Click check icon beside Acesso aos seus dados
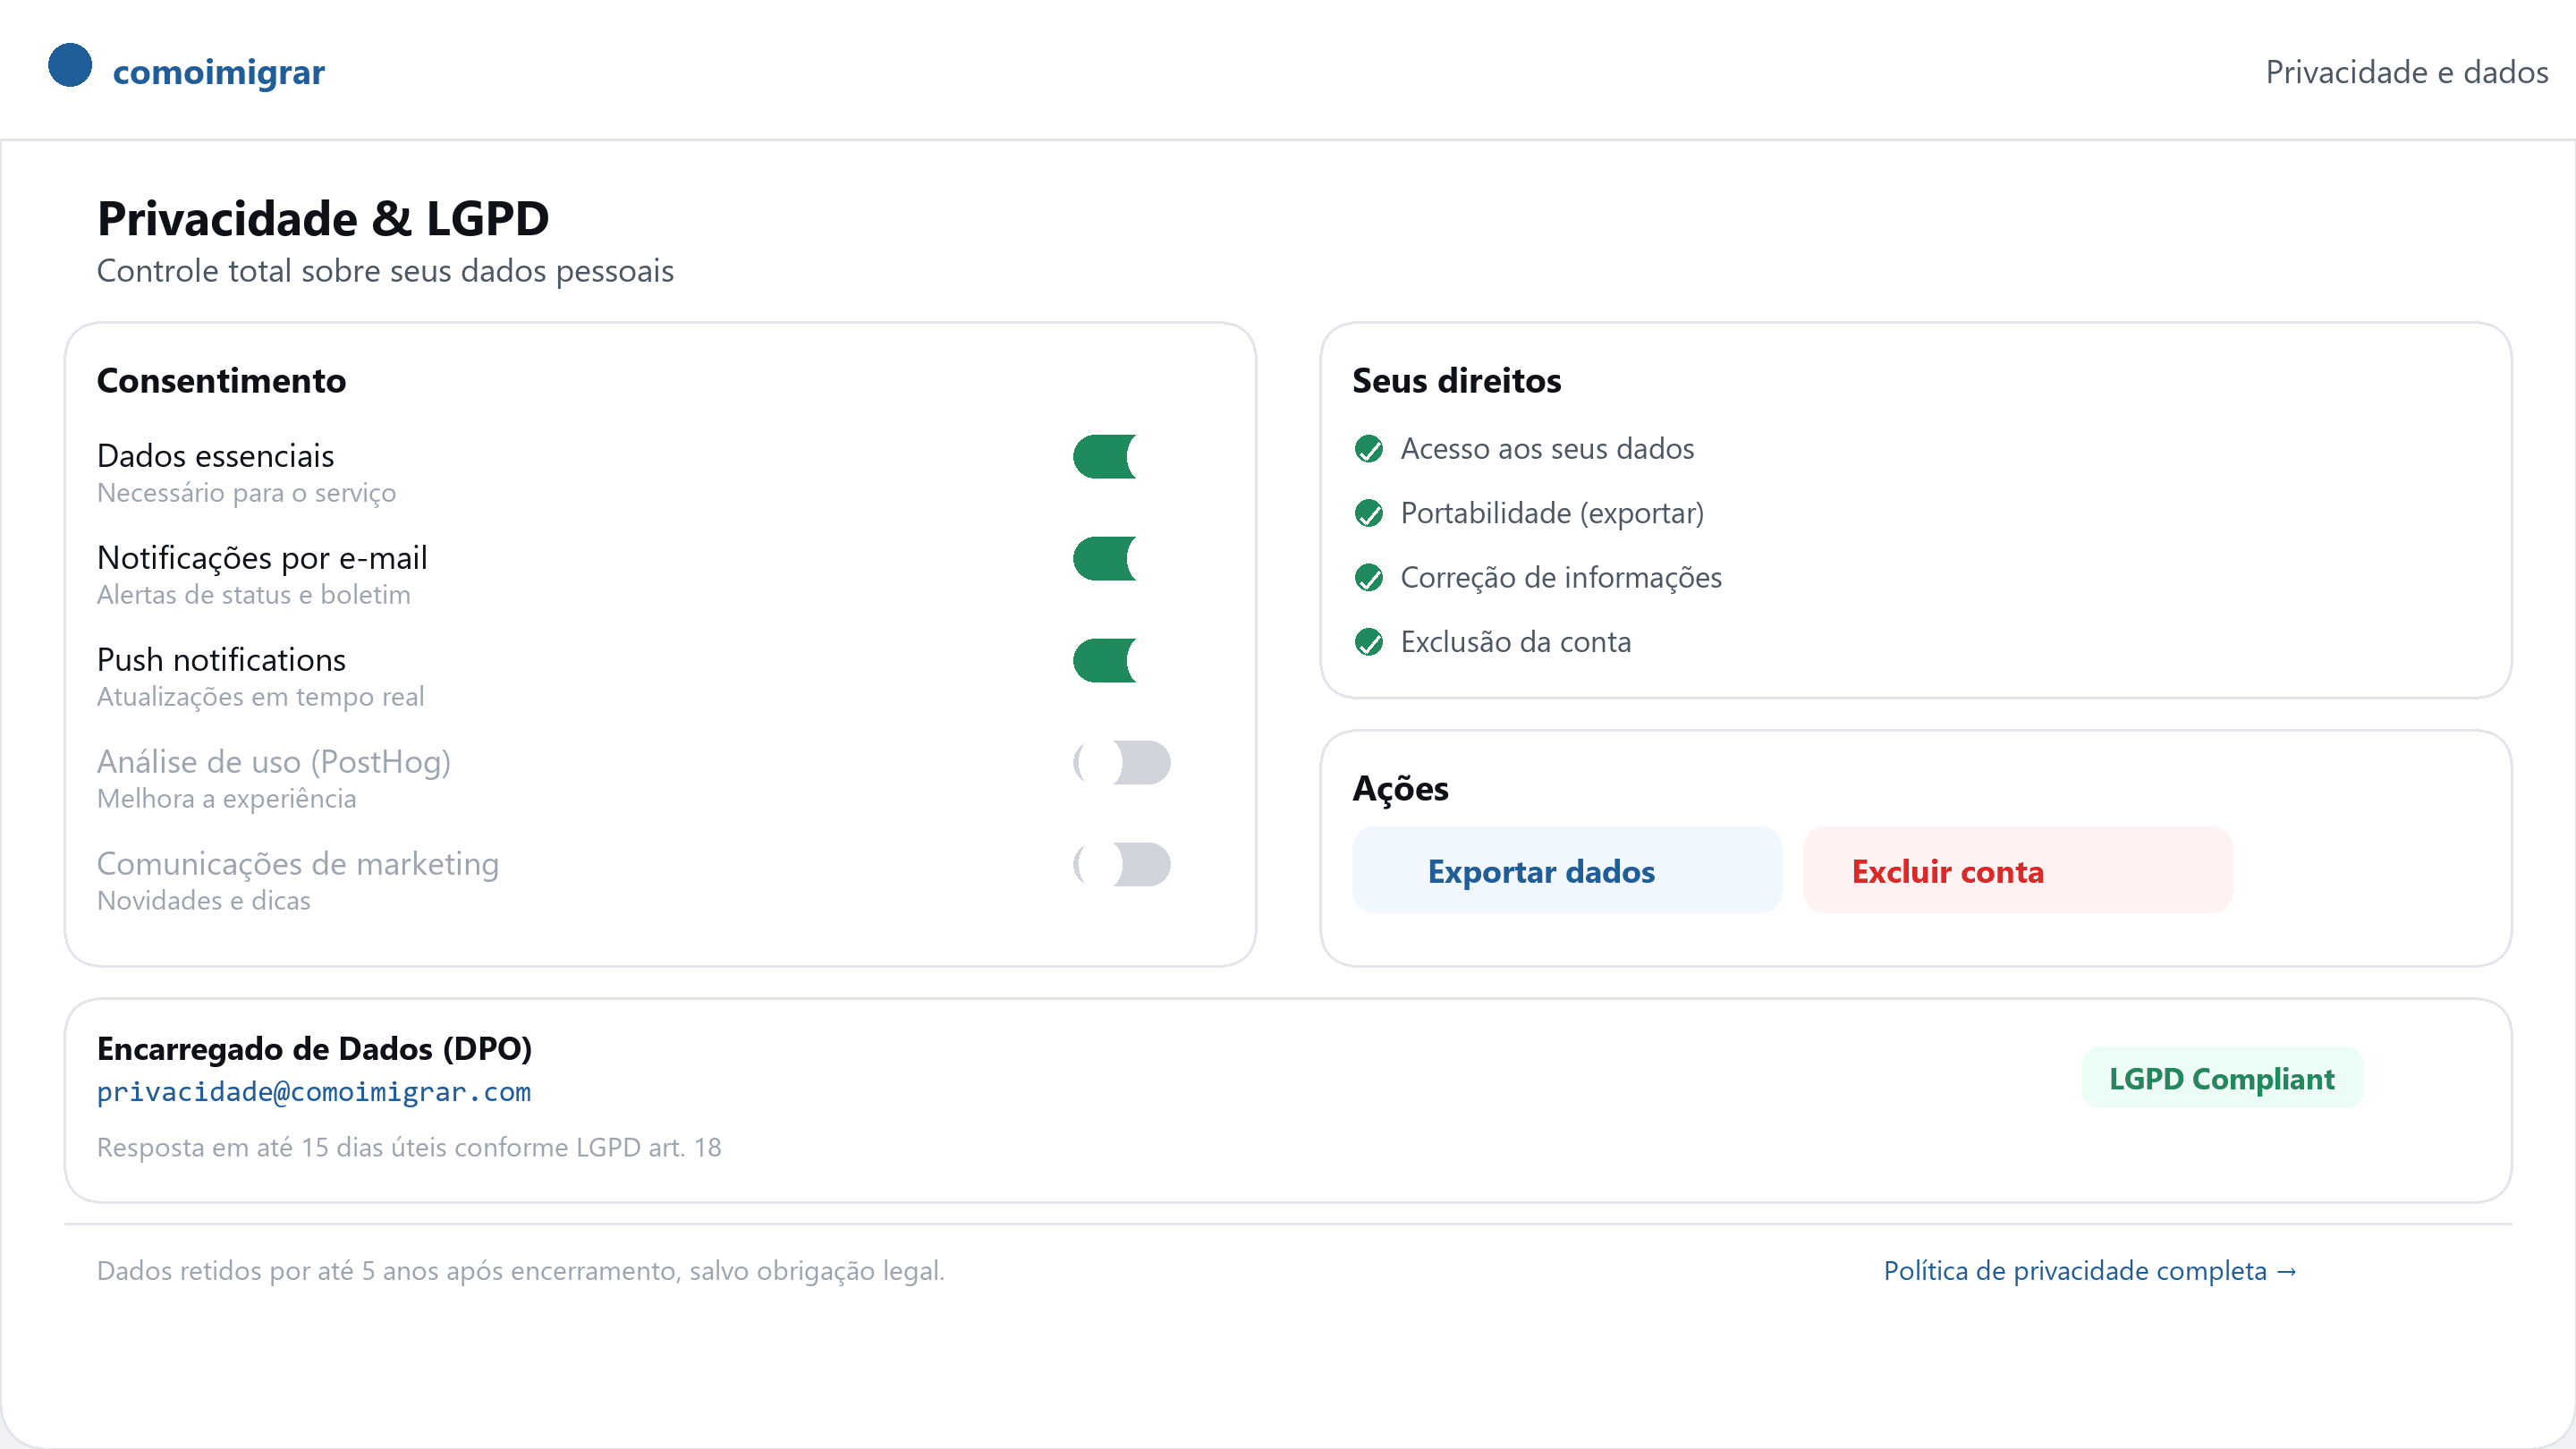Image resolution: width=2576 pixels, height=1449 pixels. coord(1369,449)
